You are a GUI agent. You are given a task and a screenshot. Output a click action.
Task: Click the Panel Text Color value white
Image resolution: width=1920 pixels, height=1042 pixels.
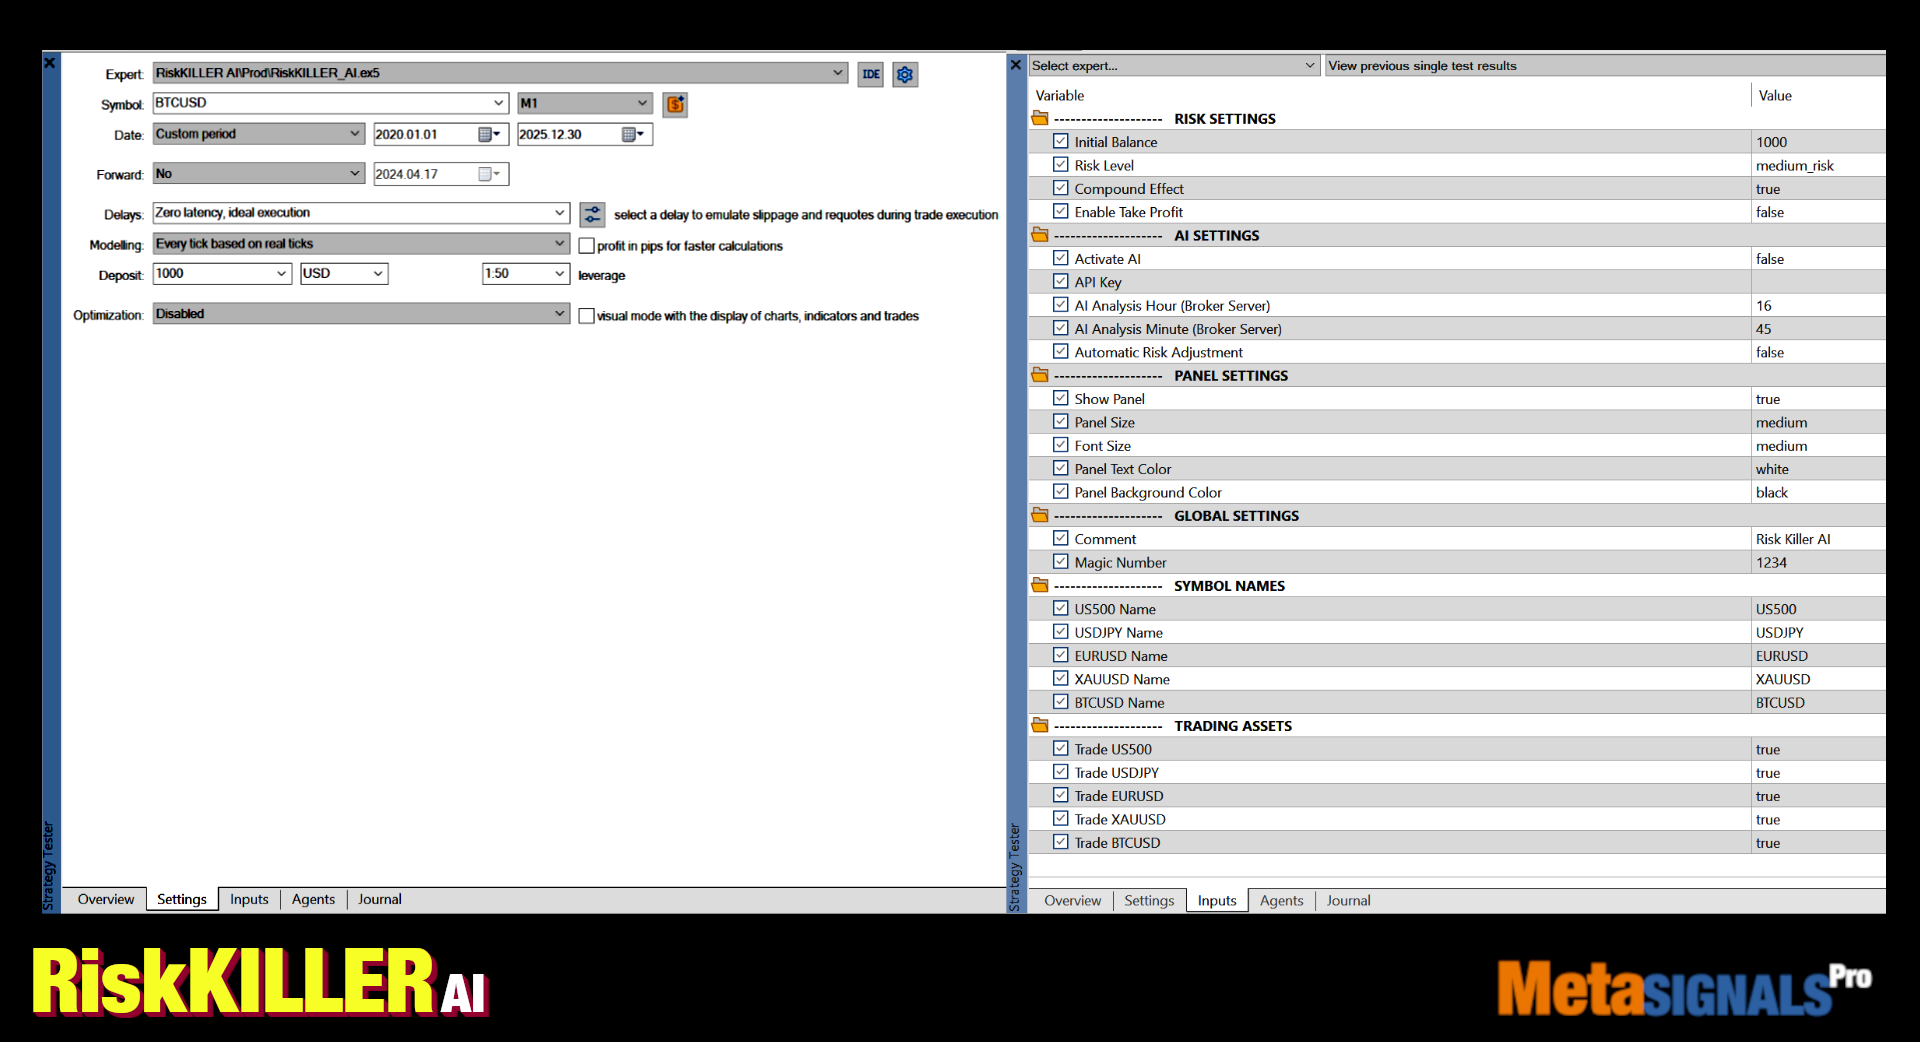(1772, 469)
